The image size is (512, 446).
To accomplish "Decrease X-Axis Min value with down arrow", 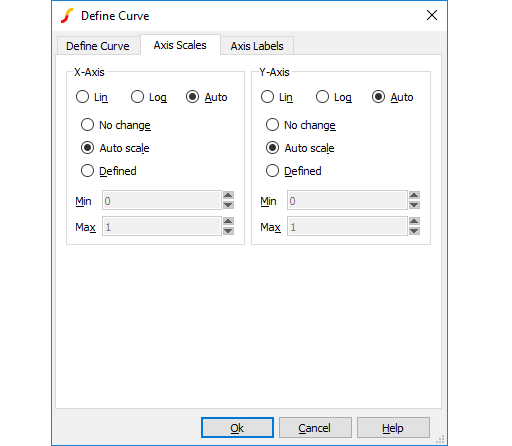I will [x=228, y=205].
